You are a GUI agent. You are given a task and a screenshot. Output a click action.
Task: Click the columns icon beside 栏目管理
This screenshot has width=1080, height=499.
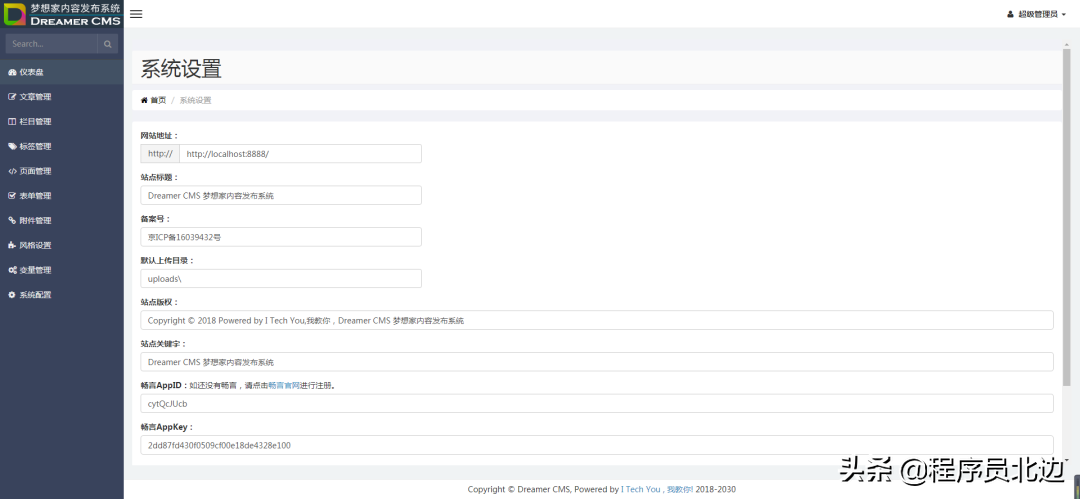12,122
